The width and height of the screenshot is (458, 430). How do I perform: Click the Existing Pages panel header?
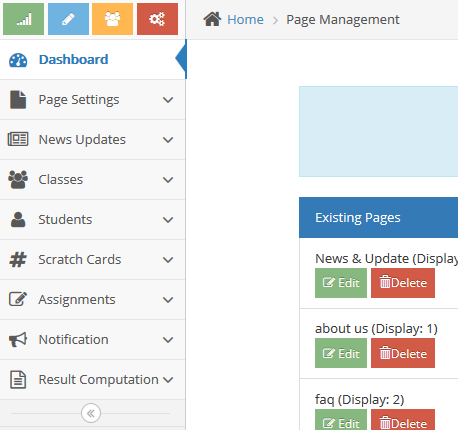click(x=379, y=217)
